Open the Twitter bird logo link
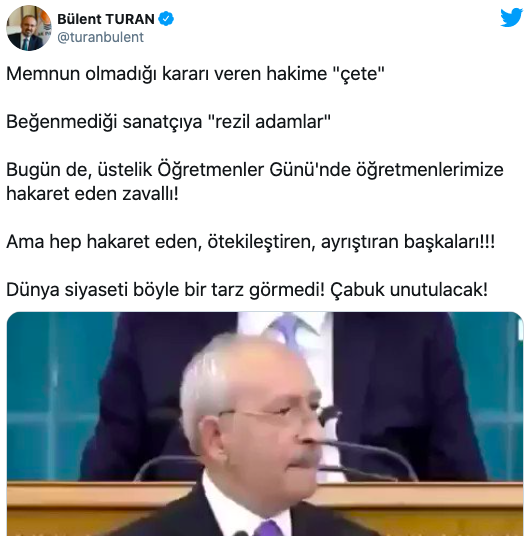This screenshot has height=536, width=532. 511,17
